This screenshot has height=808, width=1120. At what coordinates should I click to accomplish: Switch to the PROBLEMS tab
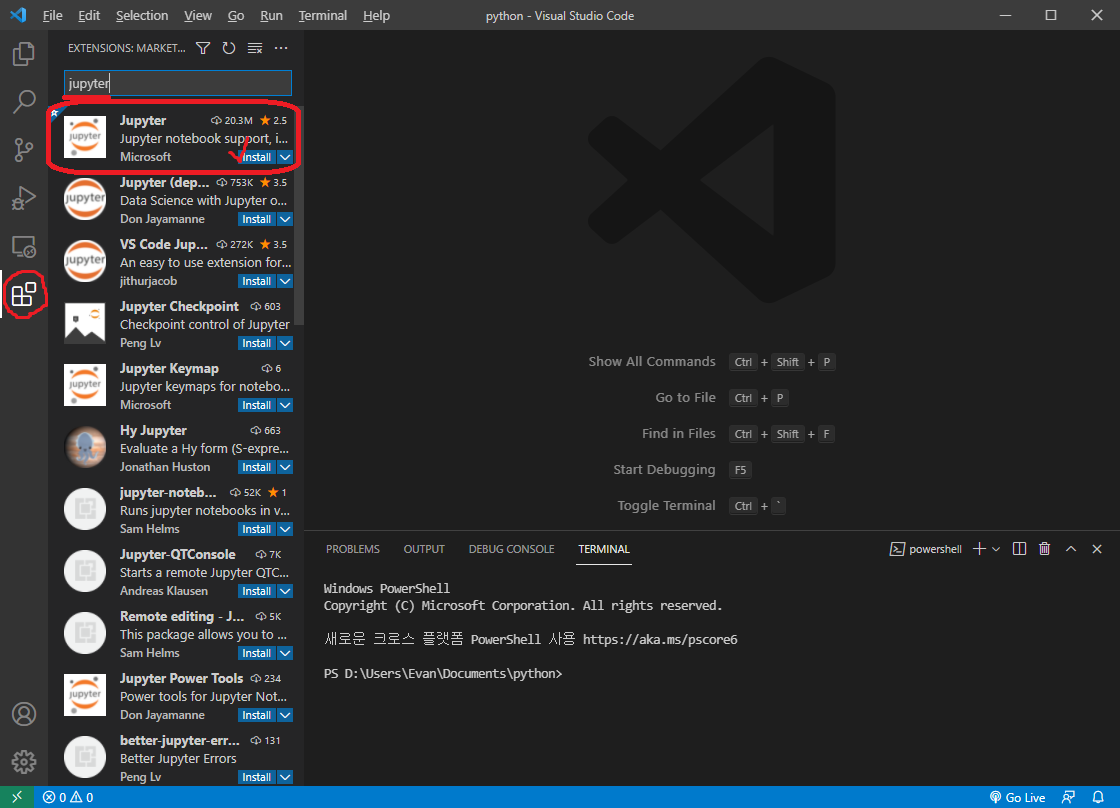click(x=352, y=549)
